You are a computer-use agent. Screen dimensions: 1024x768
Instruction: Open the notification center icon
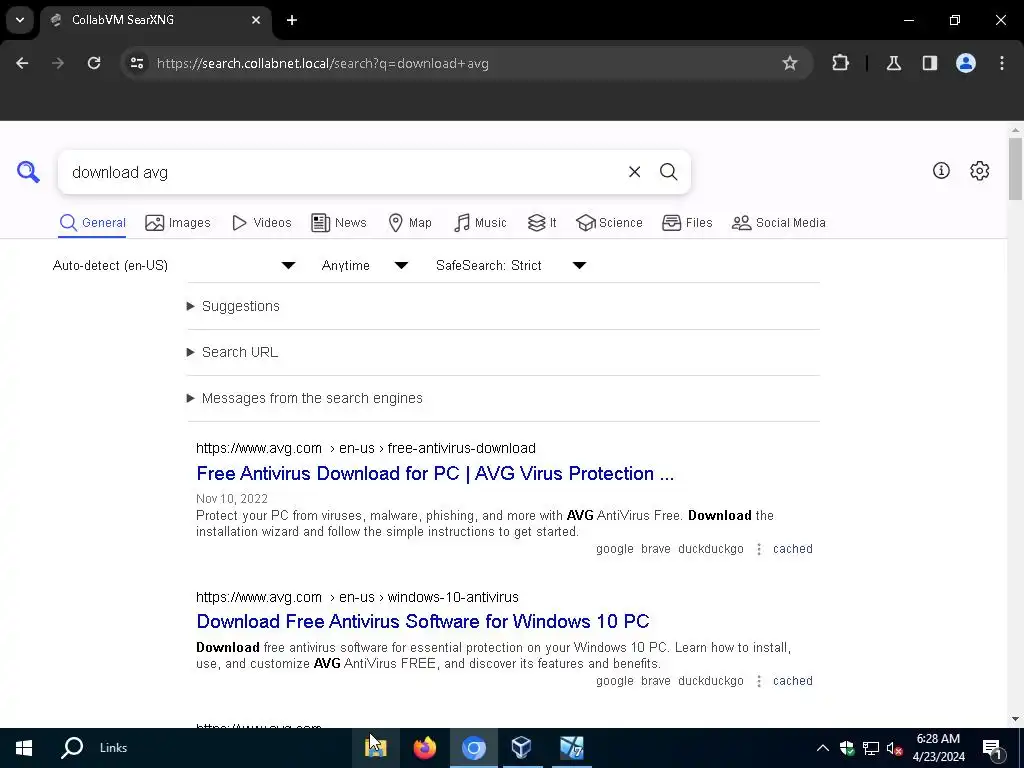click(993, 748)
